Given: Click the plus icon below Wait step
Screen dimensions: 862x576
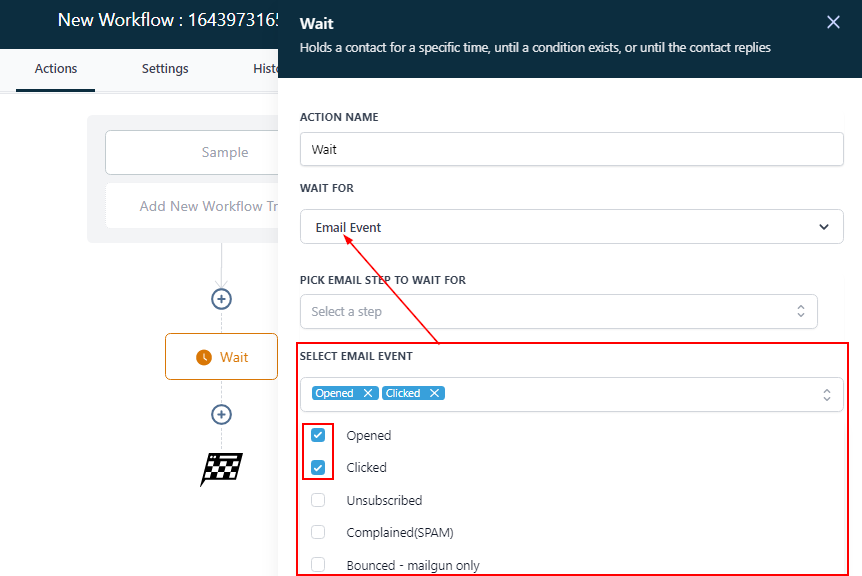Looking at the screenshot, I should (x=222, y=414).
